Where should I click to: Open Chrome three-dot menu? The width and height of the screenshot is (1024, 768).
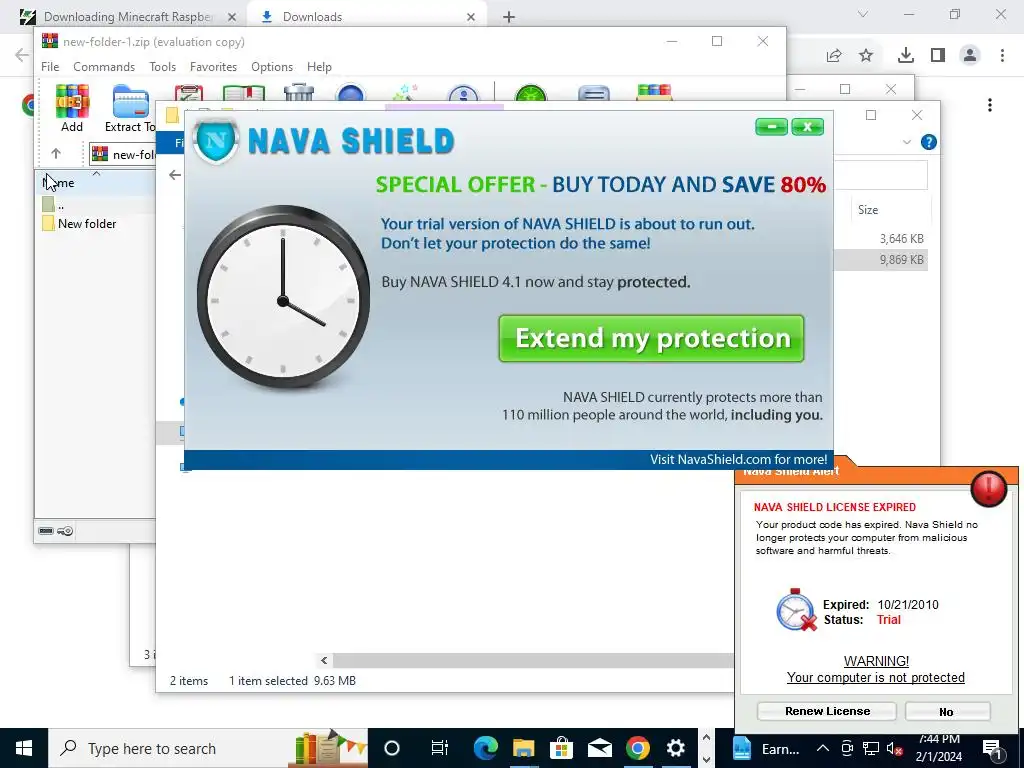(1002, 56)
